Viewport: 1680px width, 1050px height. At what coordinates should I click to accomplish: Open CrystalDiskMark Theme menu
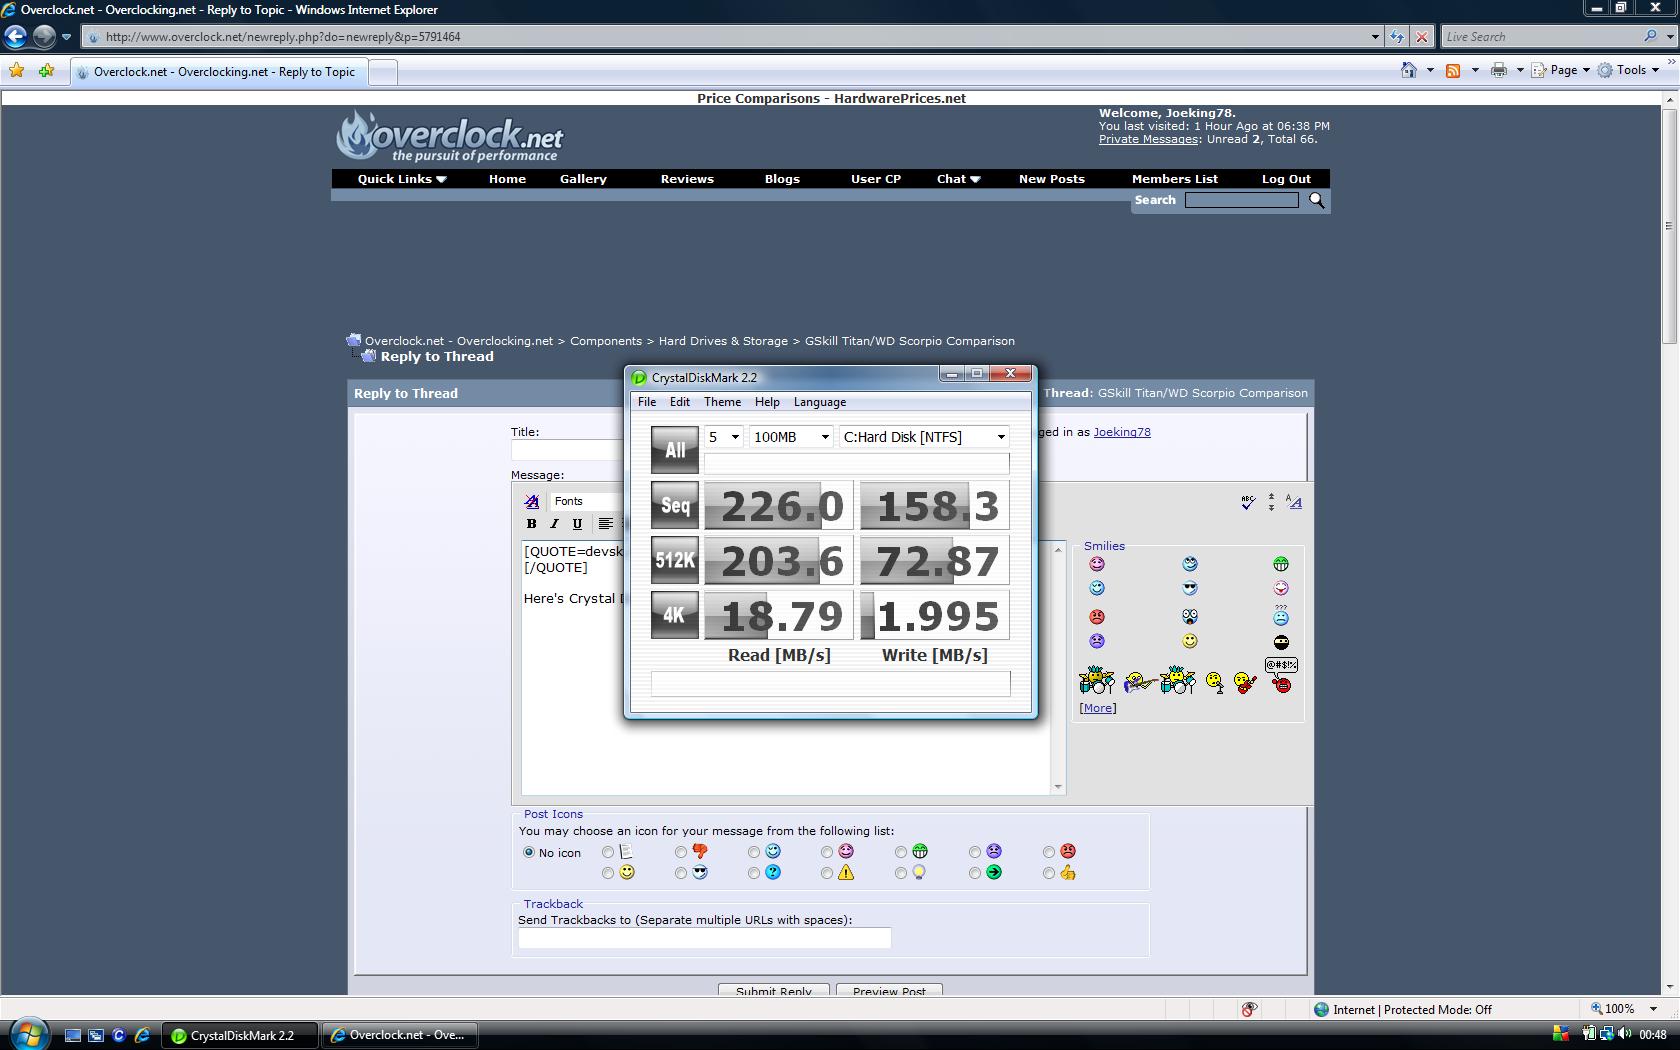click(722, 402)
